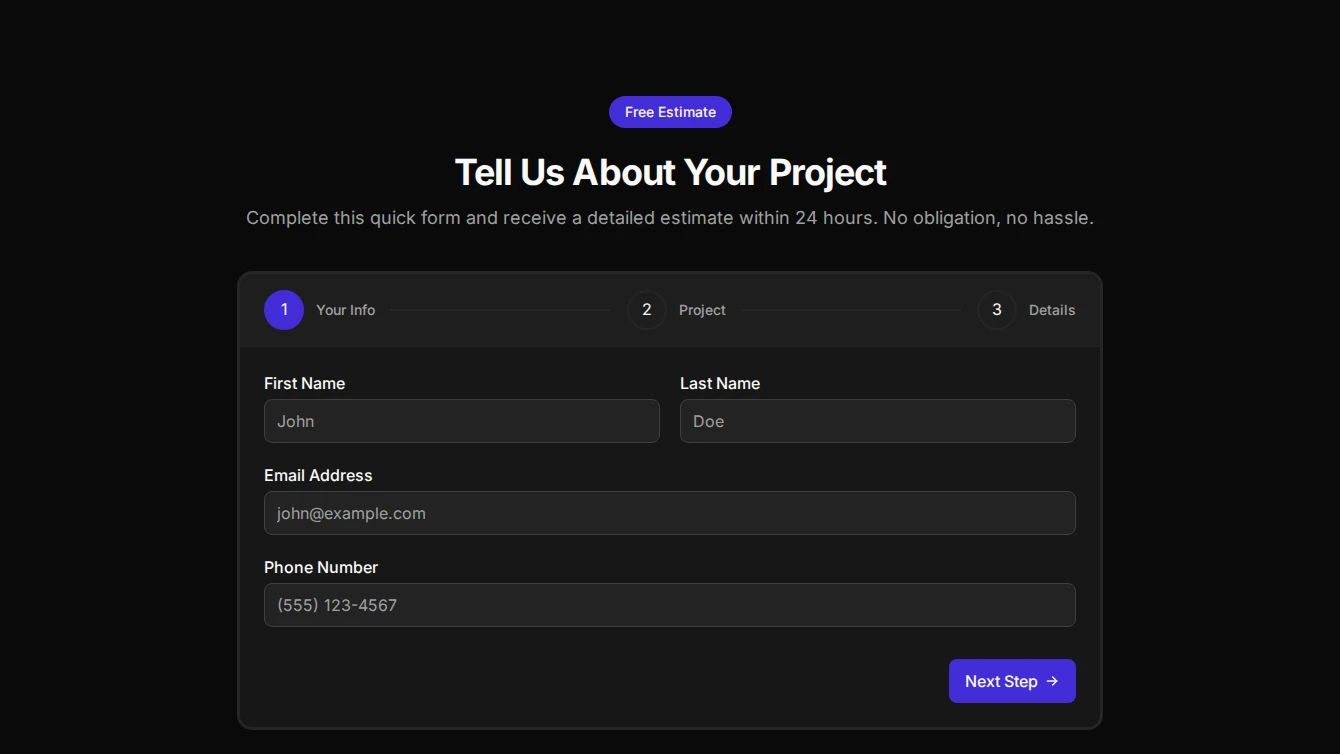The width and height of the screenshot is (1340, 754).
Task: Click the 'Tell Us About Your Project' heading
Action: (x=670, y=172)
